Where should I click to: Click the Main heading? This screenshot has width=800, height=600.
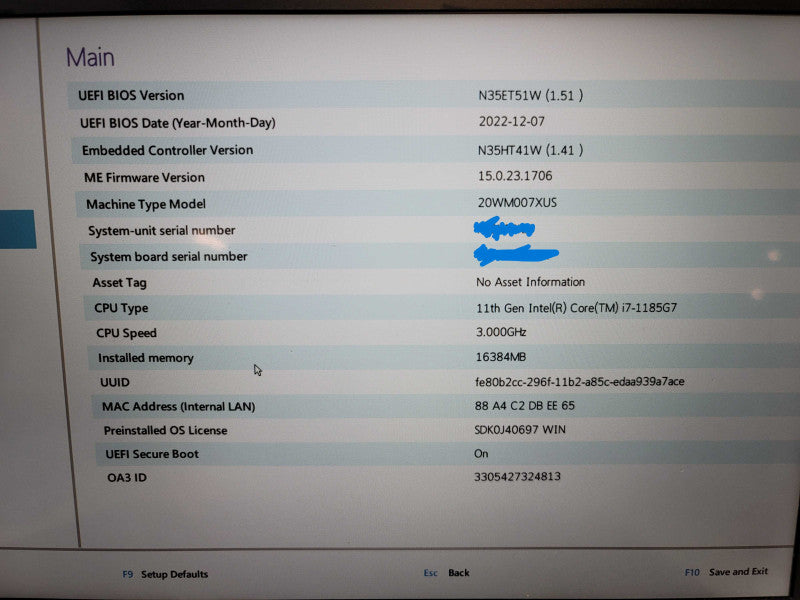tap(90, 57)
